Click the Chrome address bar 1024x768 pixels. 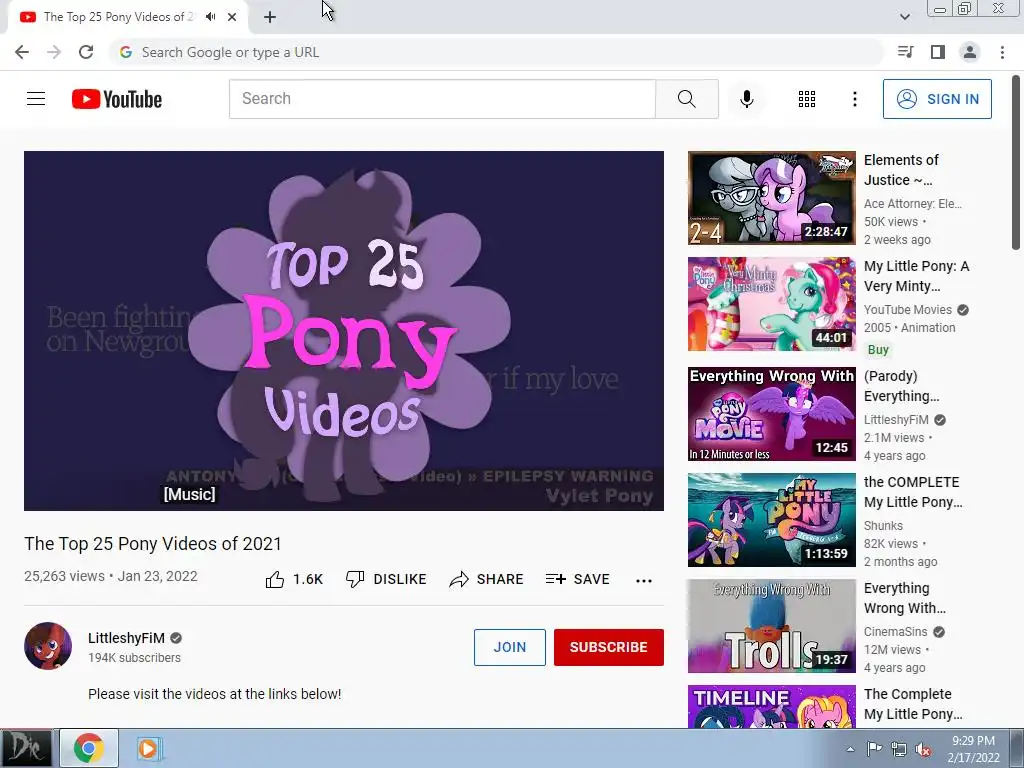point(496,52)
